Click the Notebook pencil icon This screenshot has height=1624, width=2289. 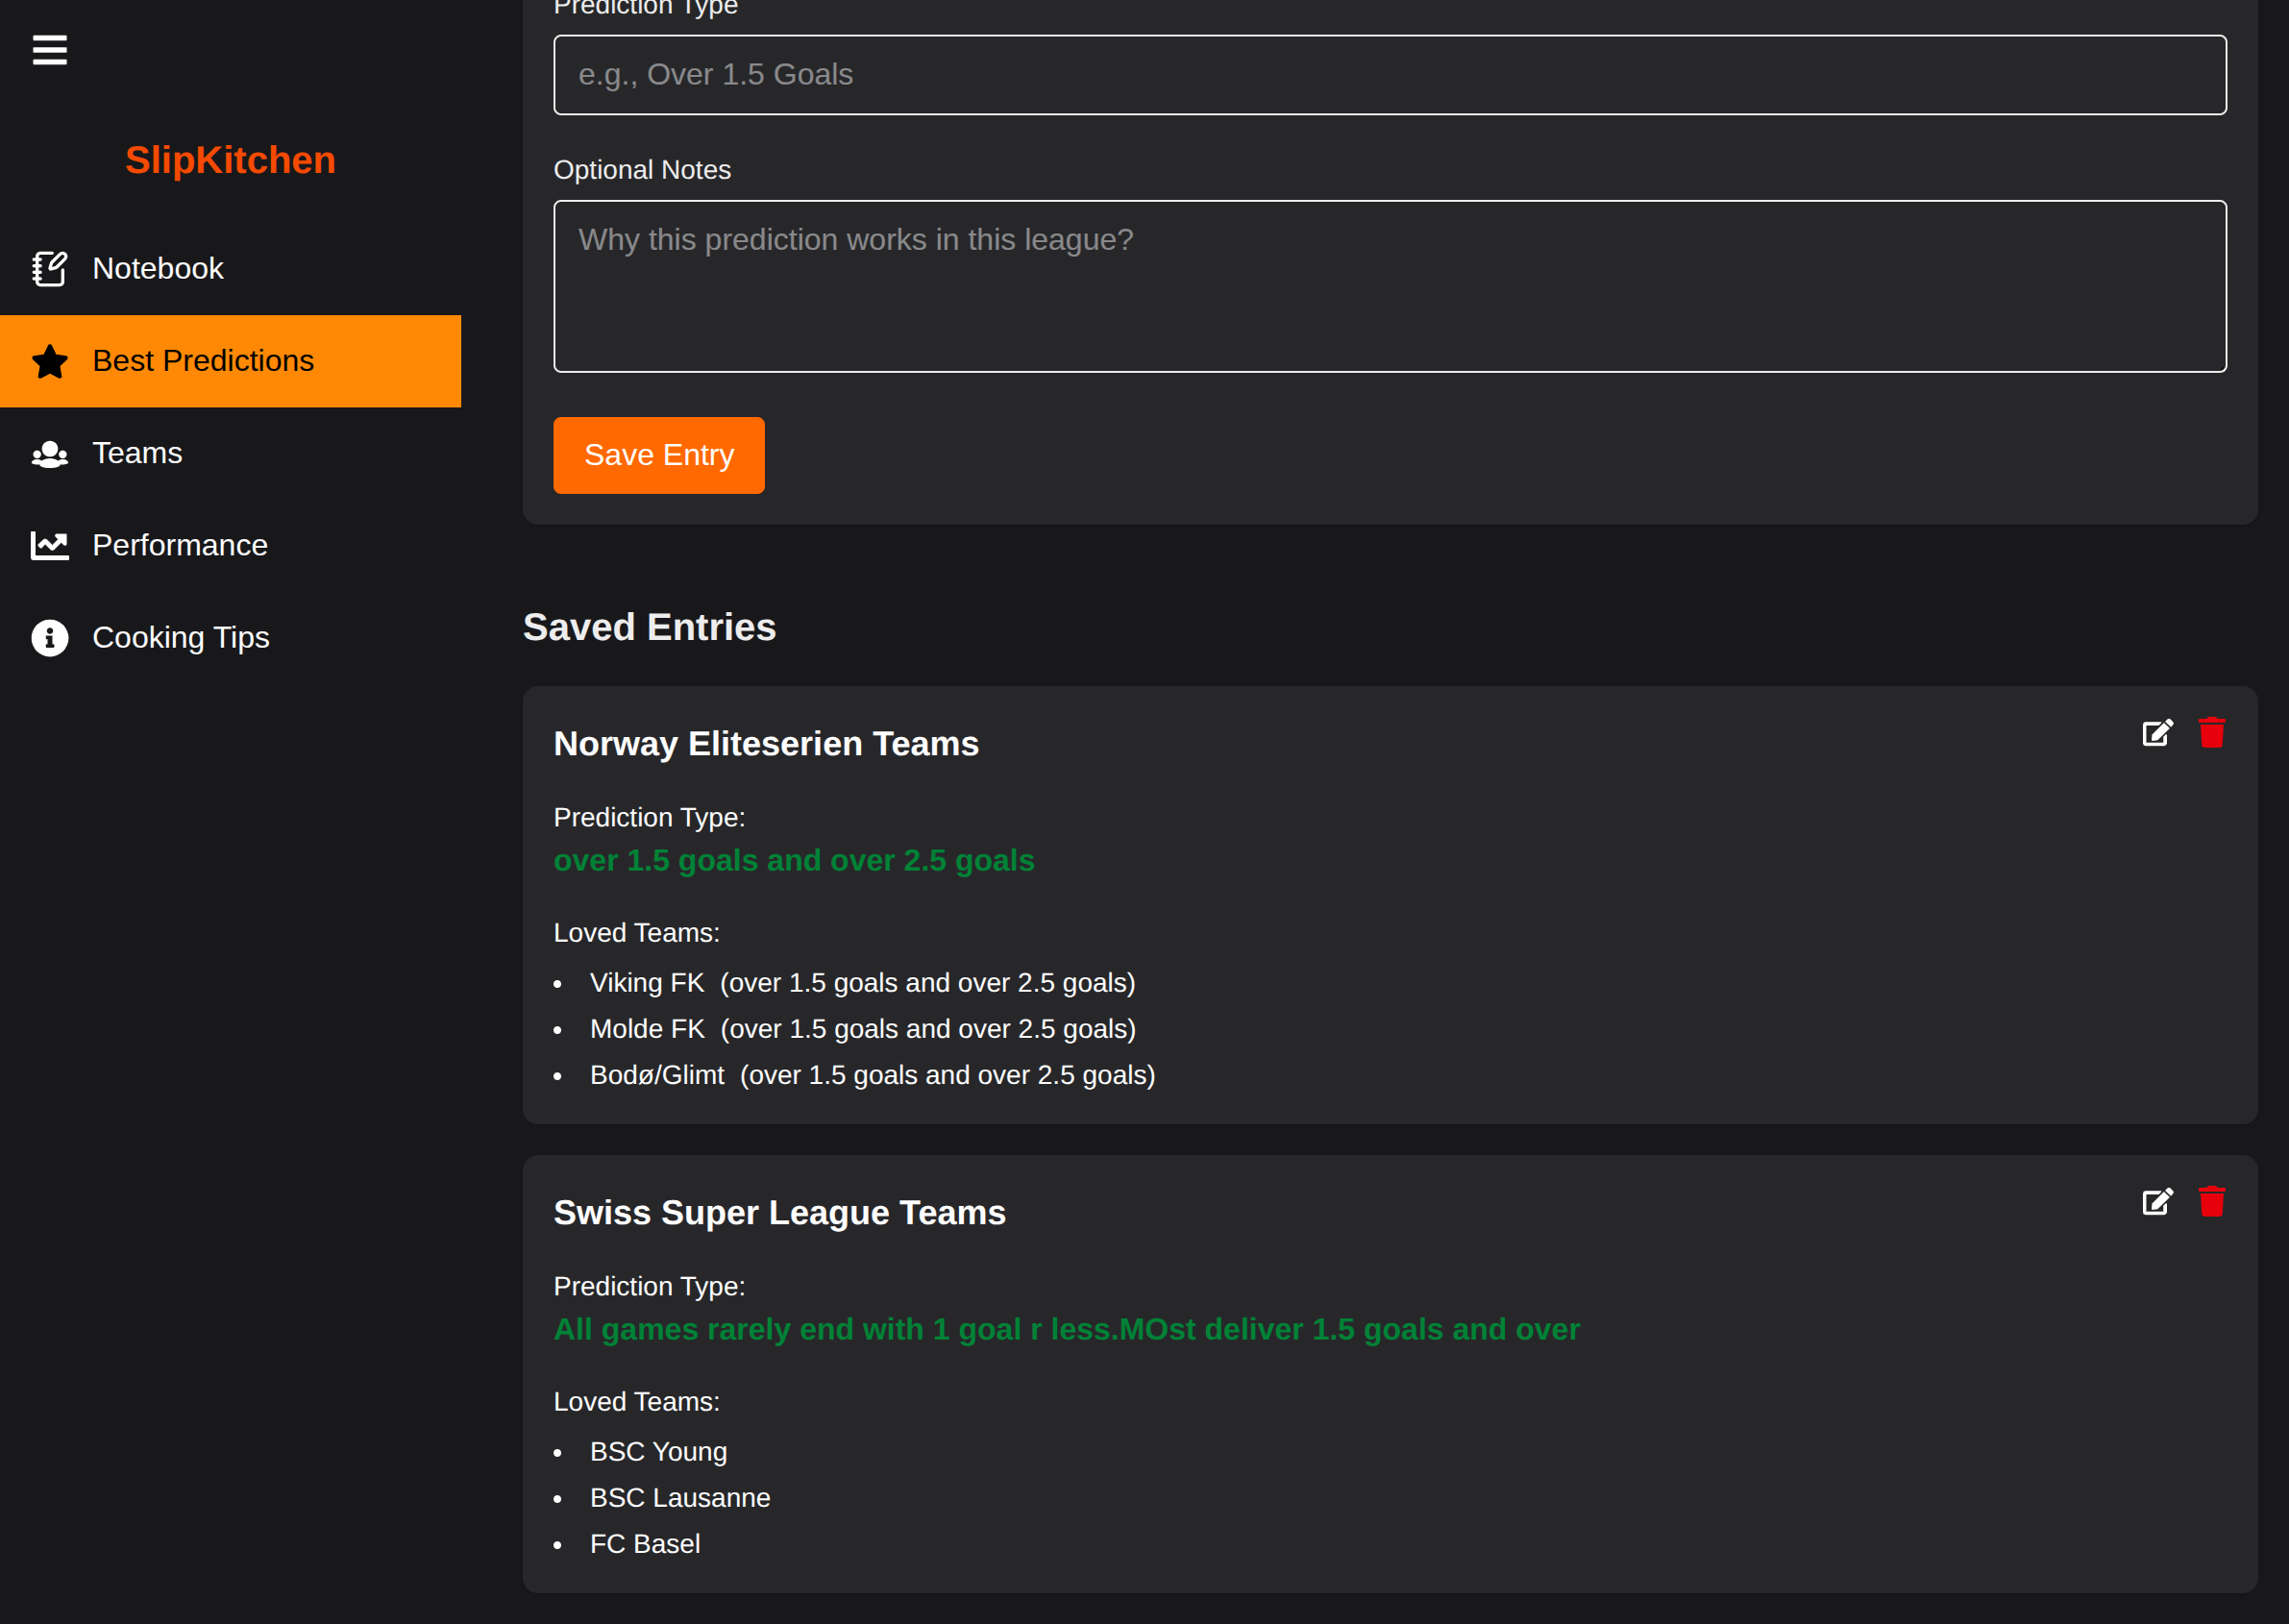49,268
